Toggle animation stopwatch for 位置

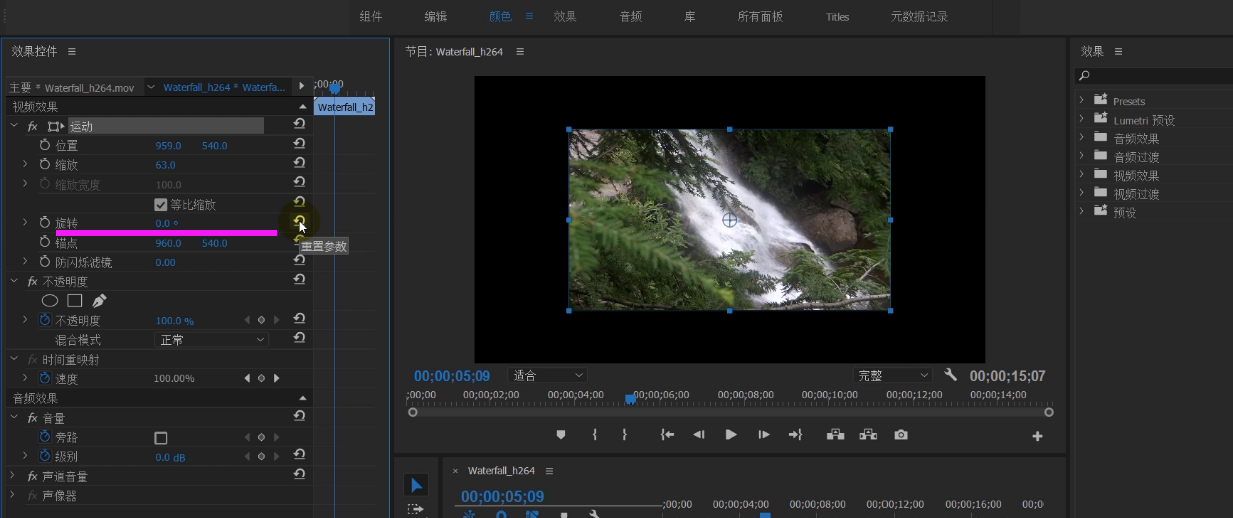click(44, 145)
